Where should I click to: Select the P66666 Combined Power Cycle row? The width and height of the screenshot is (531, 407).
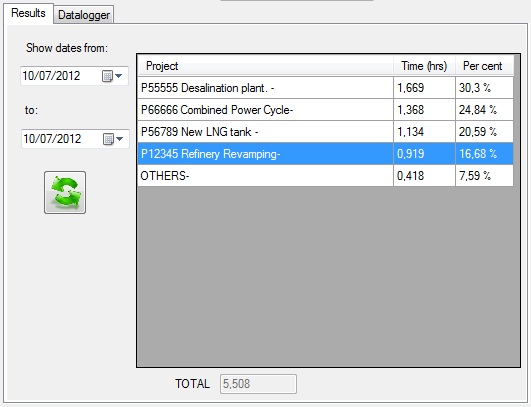[x=325, y=110]
